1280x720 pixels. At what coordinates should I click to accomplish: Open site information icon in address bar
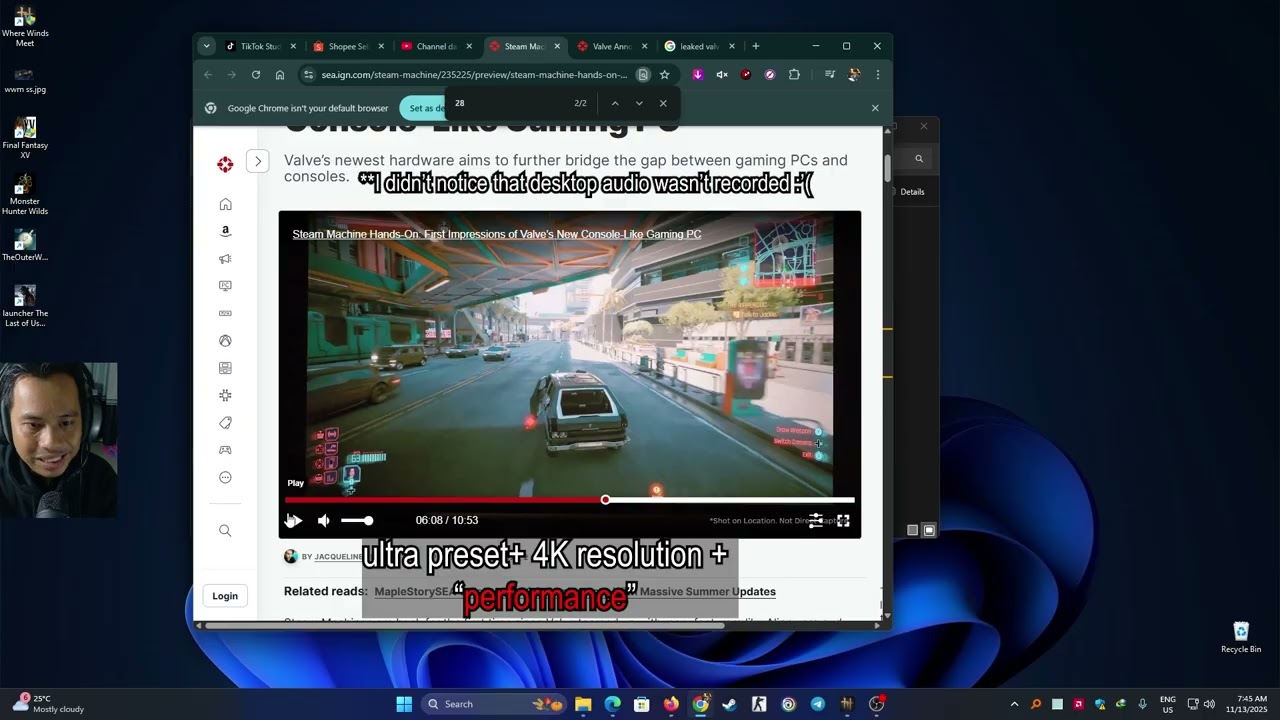[308, 74]
